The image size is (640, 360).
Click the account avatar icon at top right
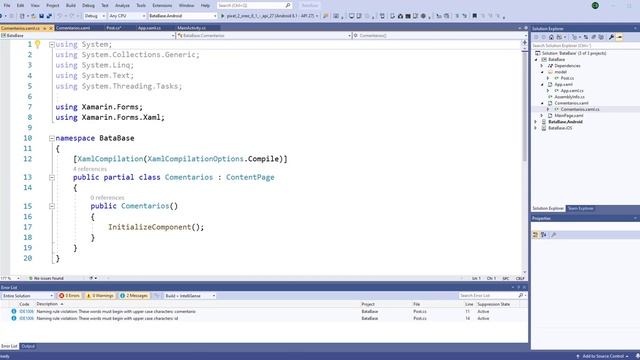tap(595, 5)
